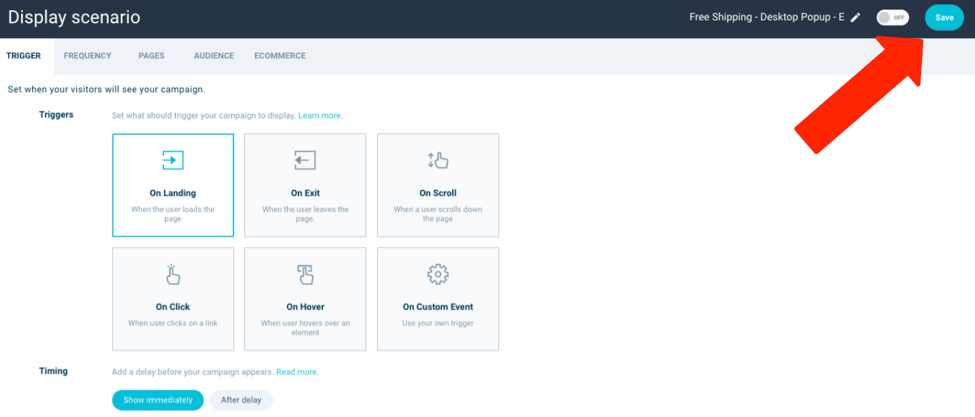Viewport: 975px width, 417px height.
Task: Open the Learn more link
Action: (x=320, y=116)
